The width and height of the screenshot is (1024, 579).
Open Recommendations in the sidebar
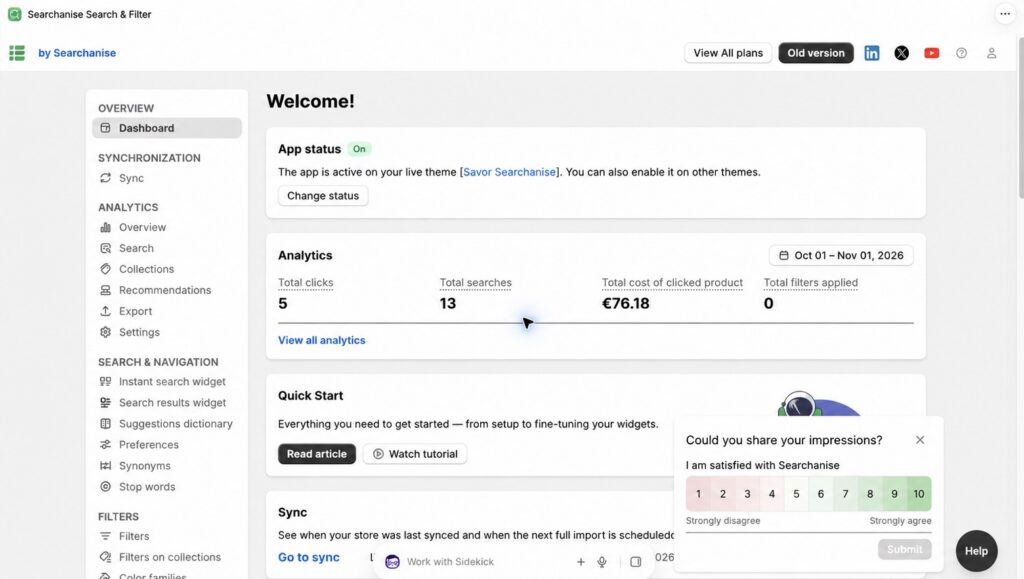click(x=167, y=290)
